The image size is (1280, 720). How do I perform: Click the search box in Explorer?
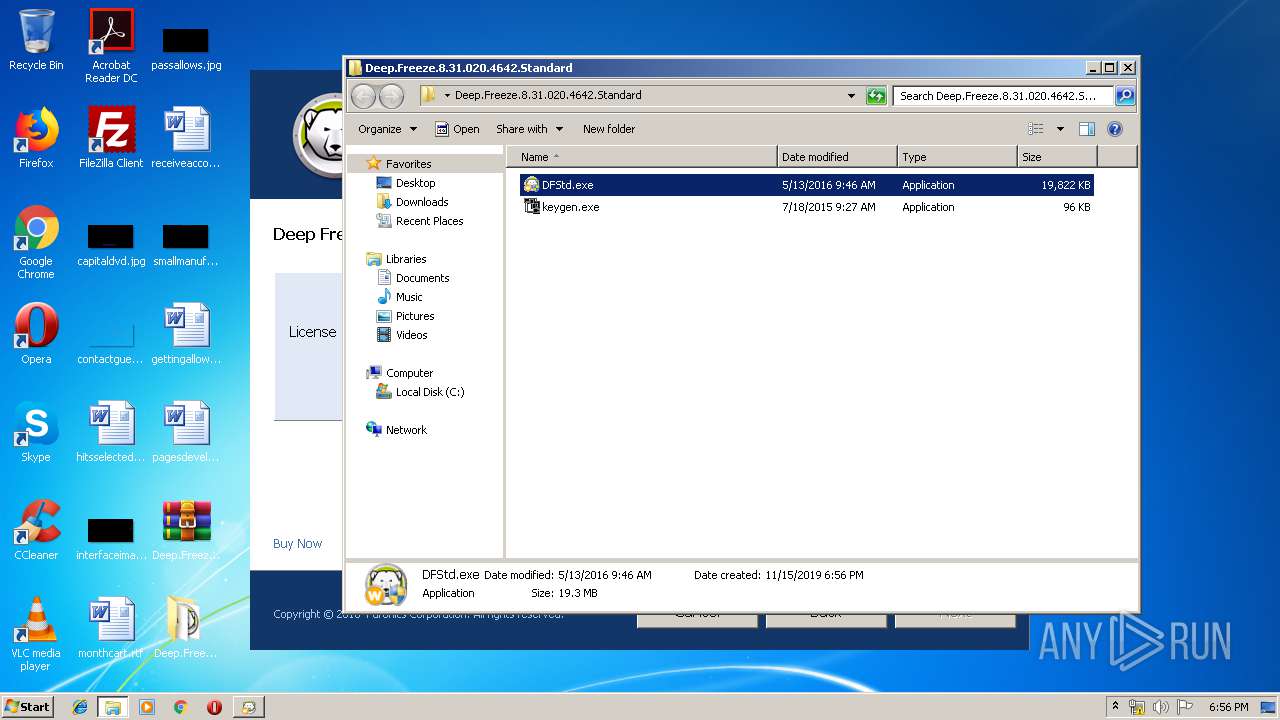[x=1003, y=96]
